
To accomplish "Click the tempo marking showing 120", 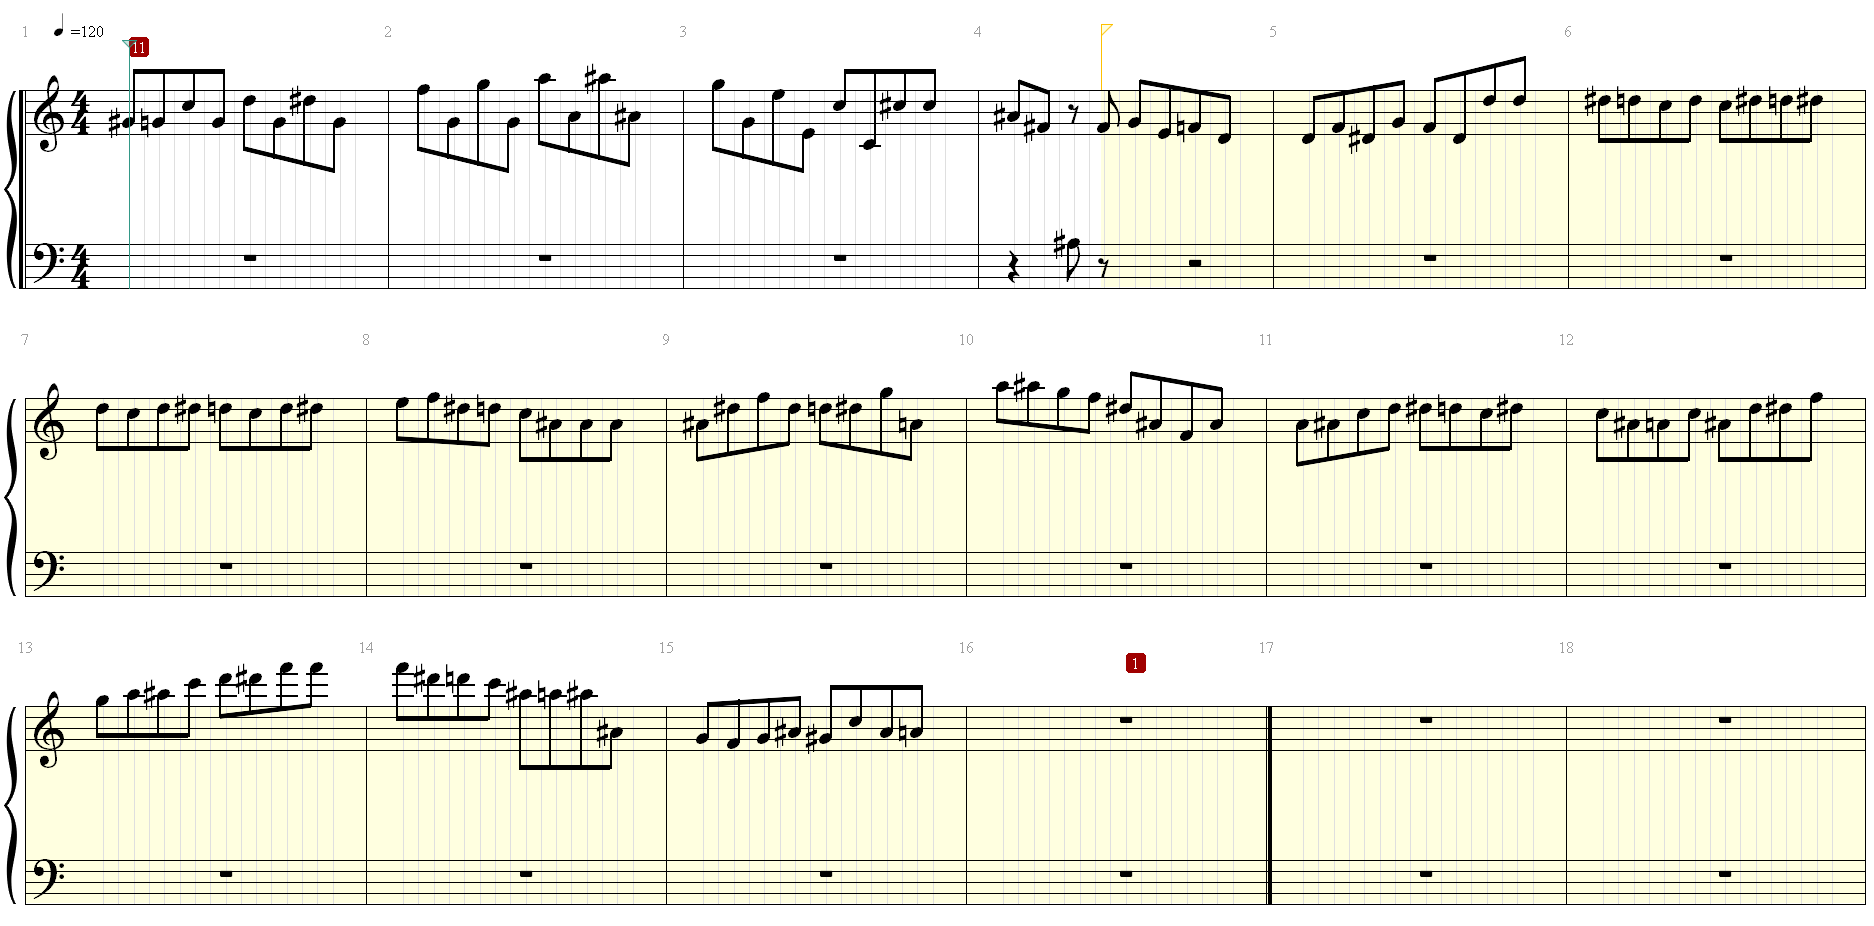I will (78, 29).
